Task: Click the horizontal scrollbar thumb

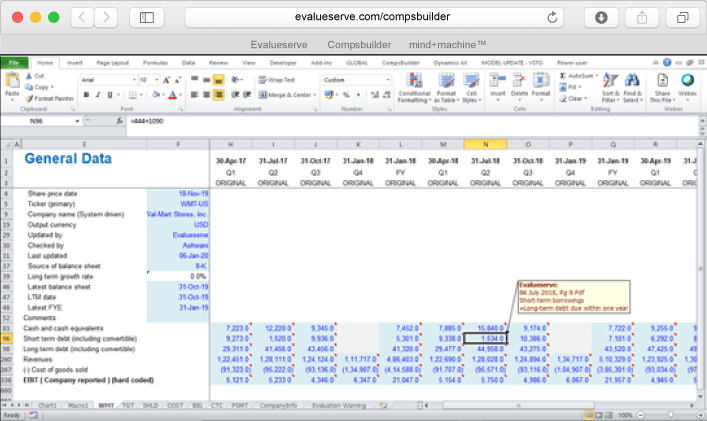Action: coord(519,405)
